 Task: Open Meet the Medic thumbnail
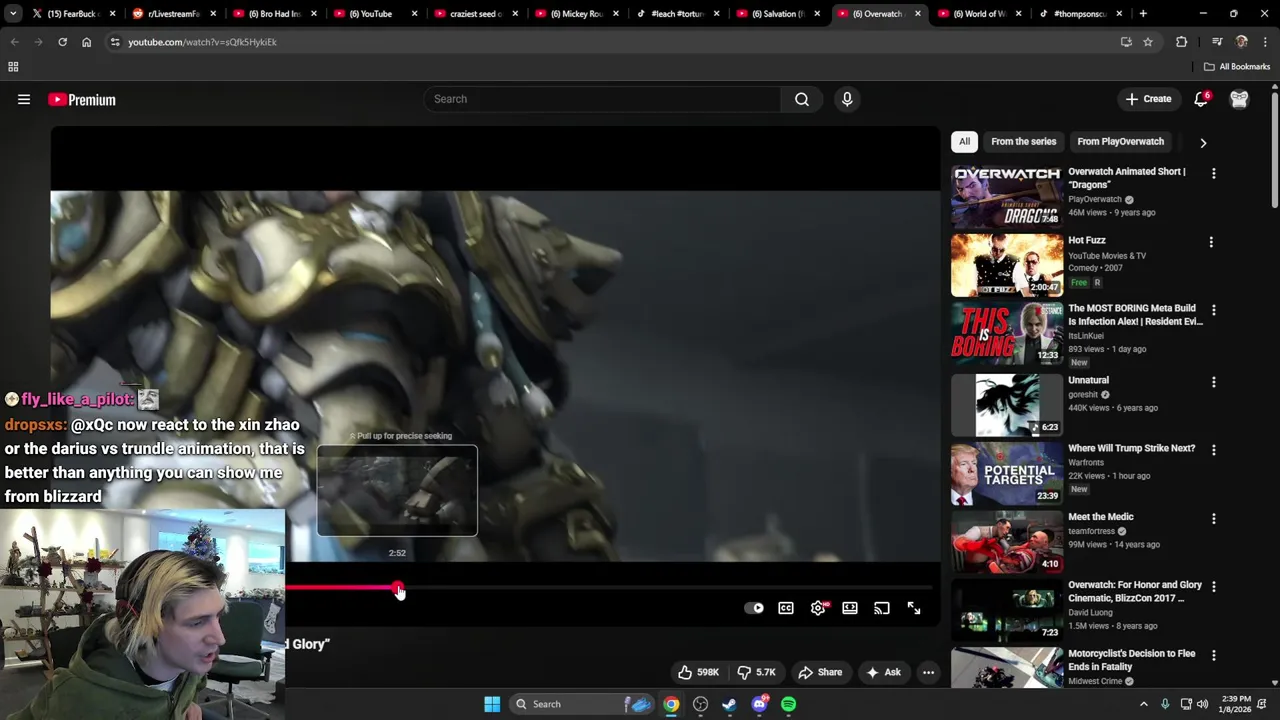[x=1006, y=542]
